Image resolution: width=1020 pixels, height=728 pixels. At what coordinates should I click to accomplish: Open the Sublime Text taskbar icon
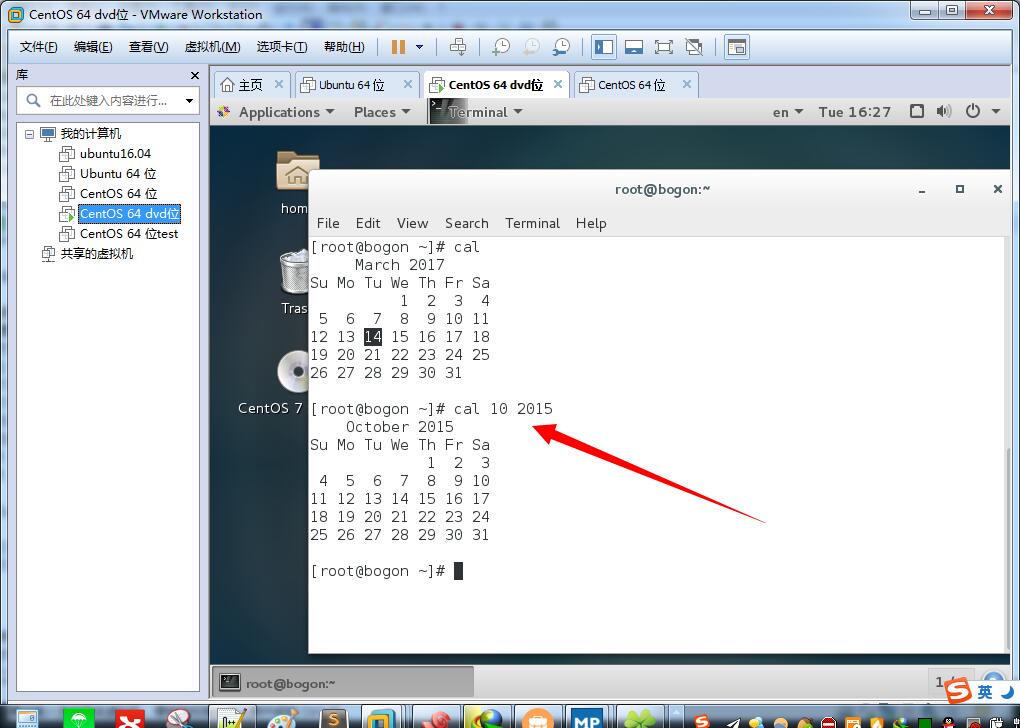tap(334, 718)
